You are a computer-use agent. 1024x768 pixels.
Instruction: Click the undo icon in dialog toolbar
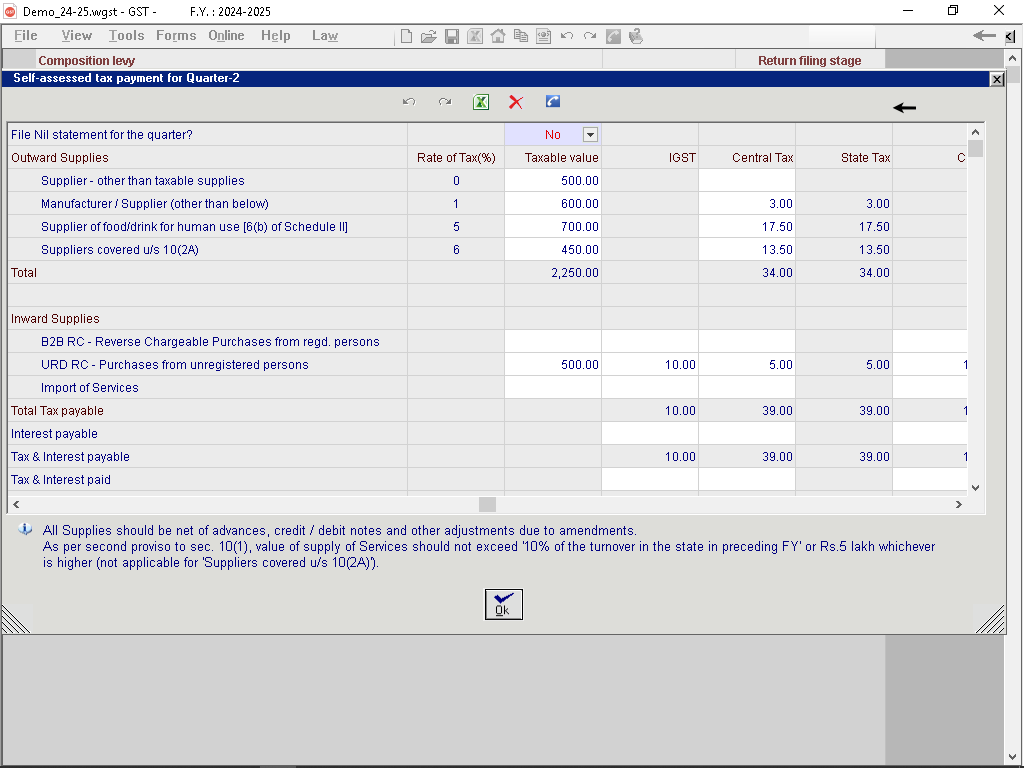point(408,102)
